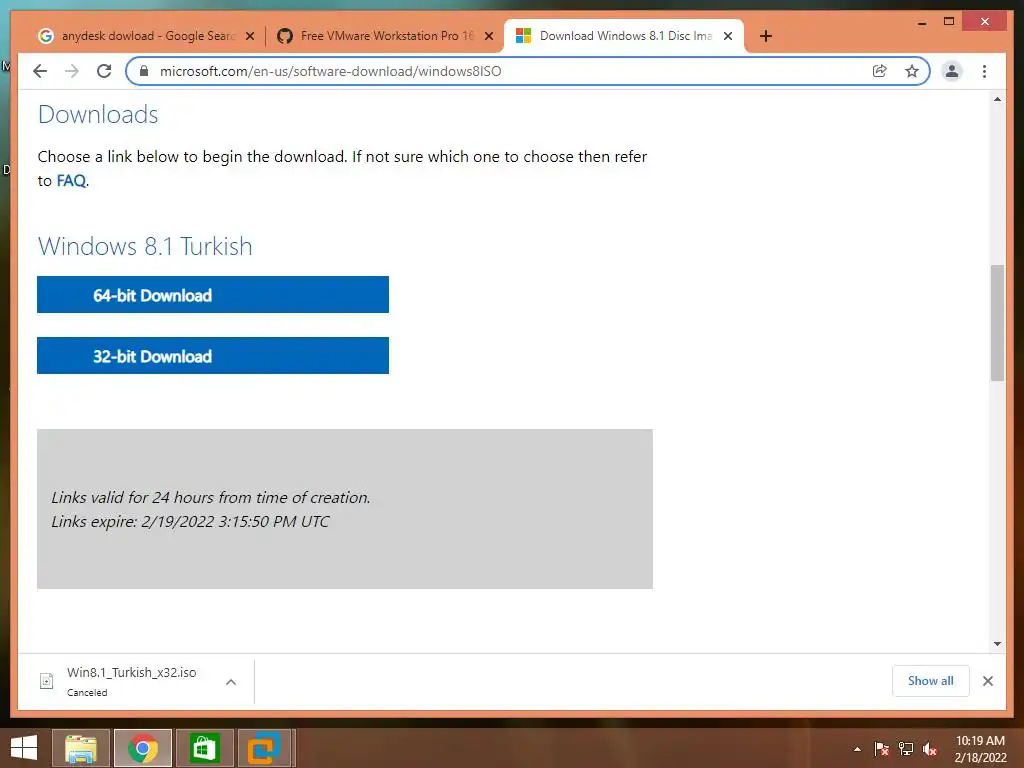Open the Windows Start button

pos(24,748)
